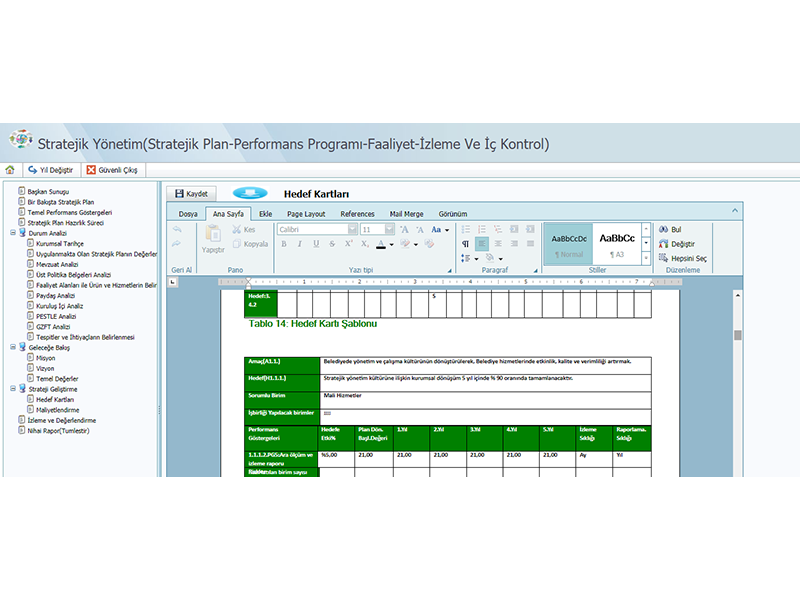Click the numbered list icon
This screenshot has width=800, height=600.
[x=482, y=230]
